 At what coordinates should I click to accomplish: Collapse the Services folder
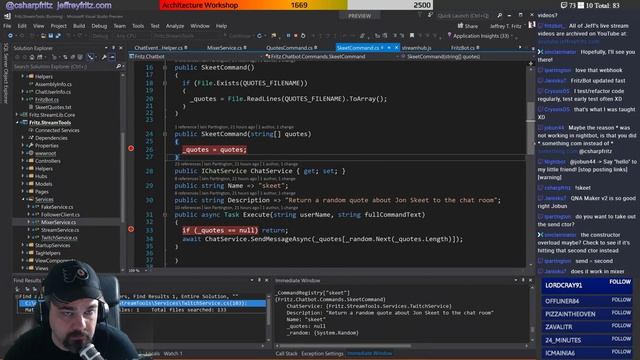pyautogui.click(x=23, y=199)
